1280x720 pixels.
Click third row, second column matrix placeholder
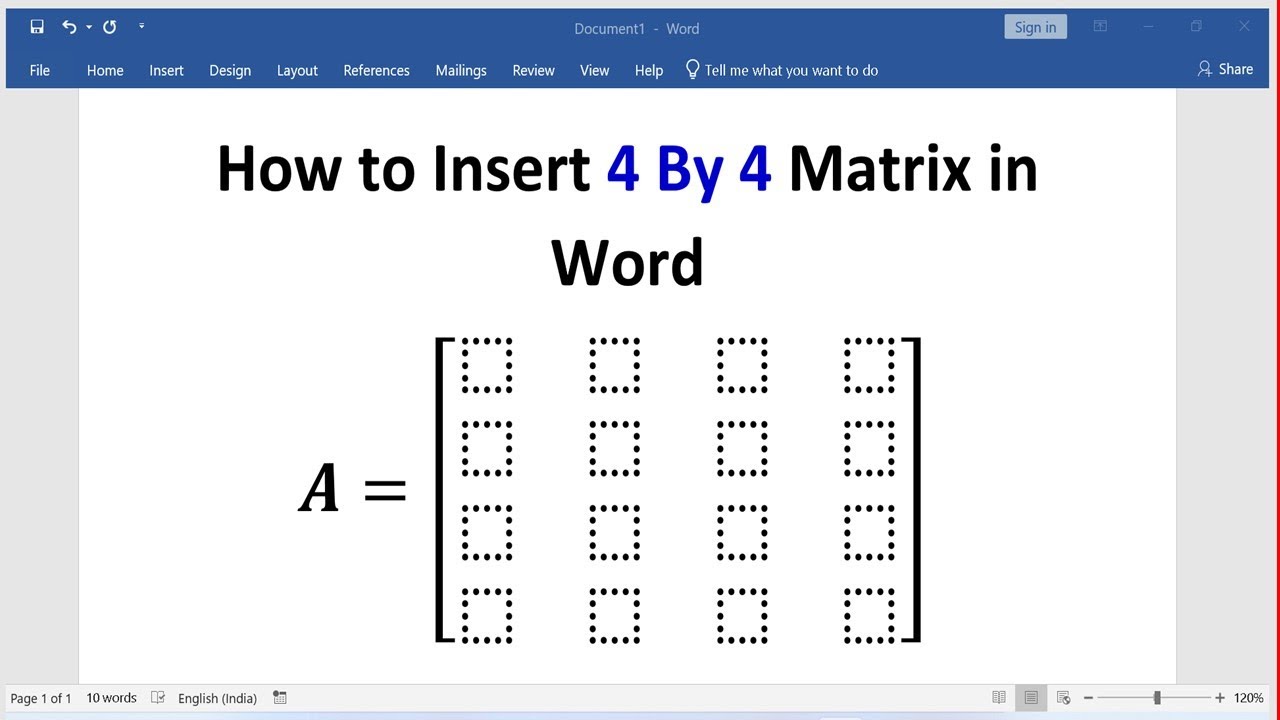tap(614, 532)
